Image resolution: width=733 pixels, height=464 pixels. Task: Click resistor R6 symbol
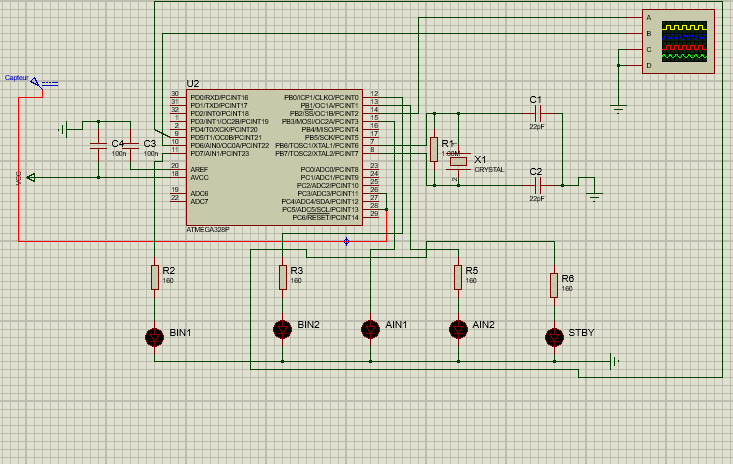click(553, 284)
